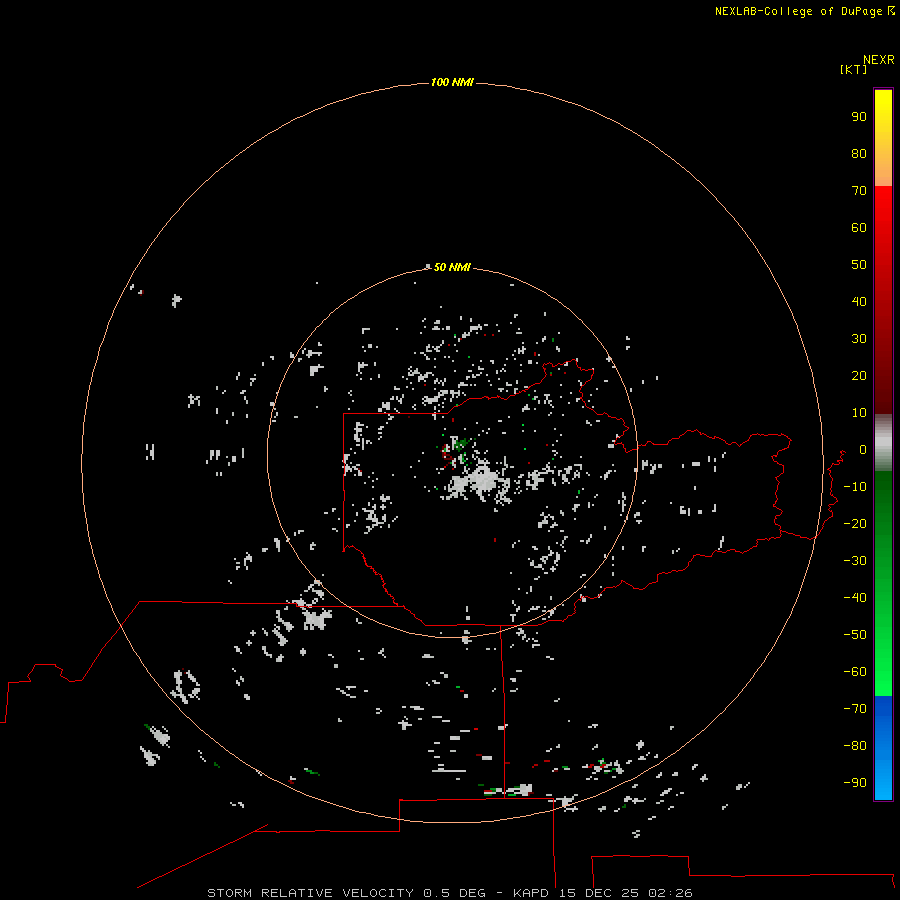
Task: Click the 50 value on the velocity scale
Action: click(859, 265)
